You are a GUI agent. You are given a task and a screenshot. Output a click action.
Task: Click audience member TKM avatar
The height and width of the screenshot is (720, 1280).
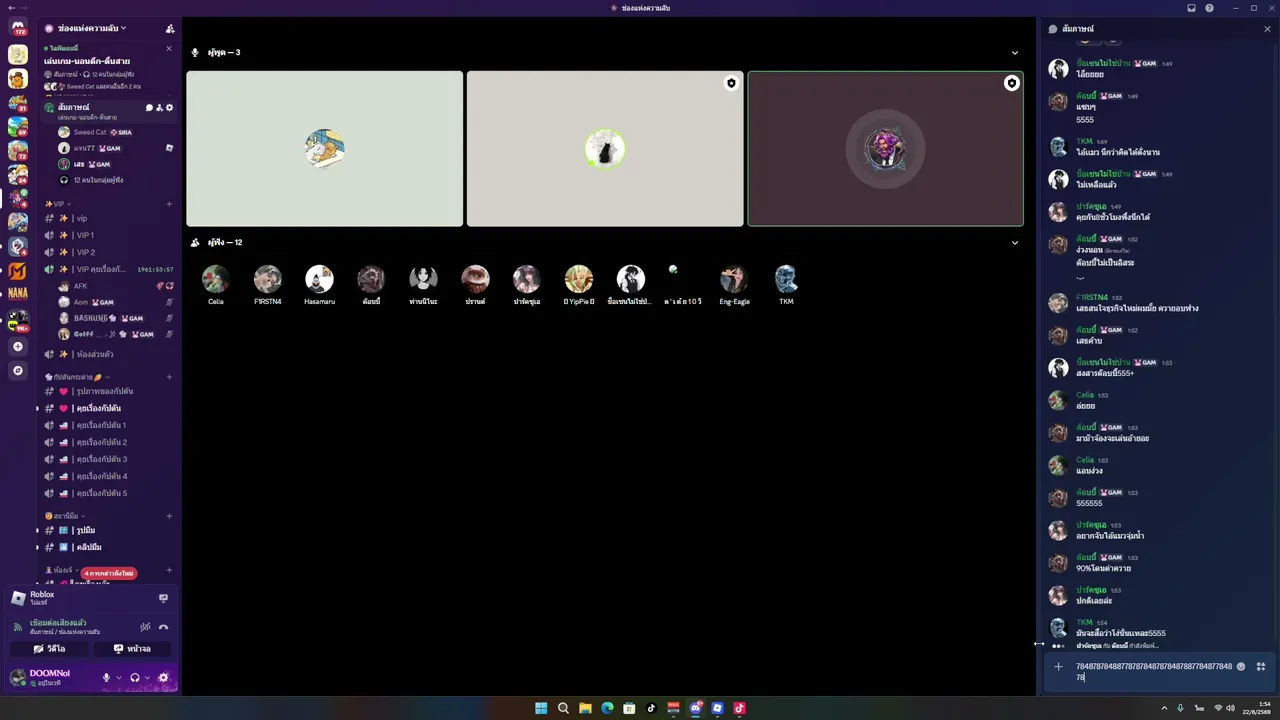click(786, 279)
